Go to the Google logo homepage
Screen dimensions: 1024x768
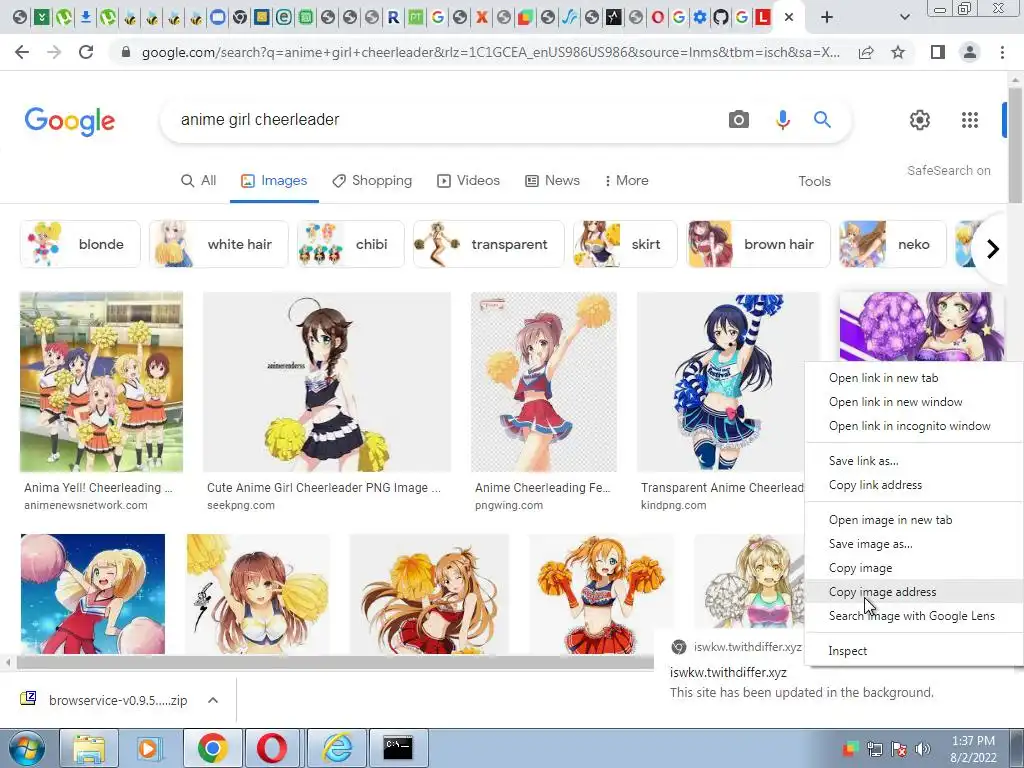[70, 121]
